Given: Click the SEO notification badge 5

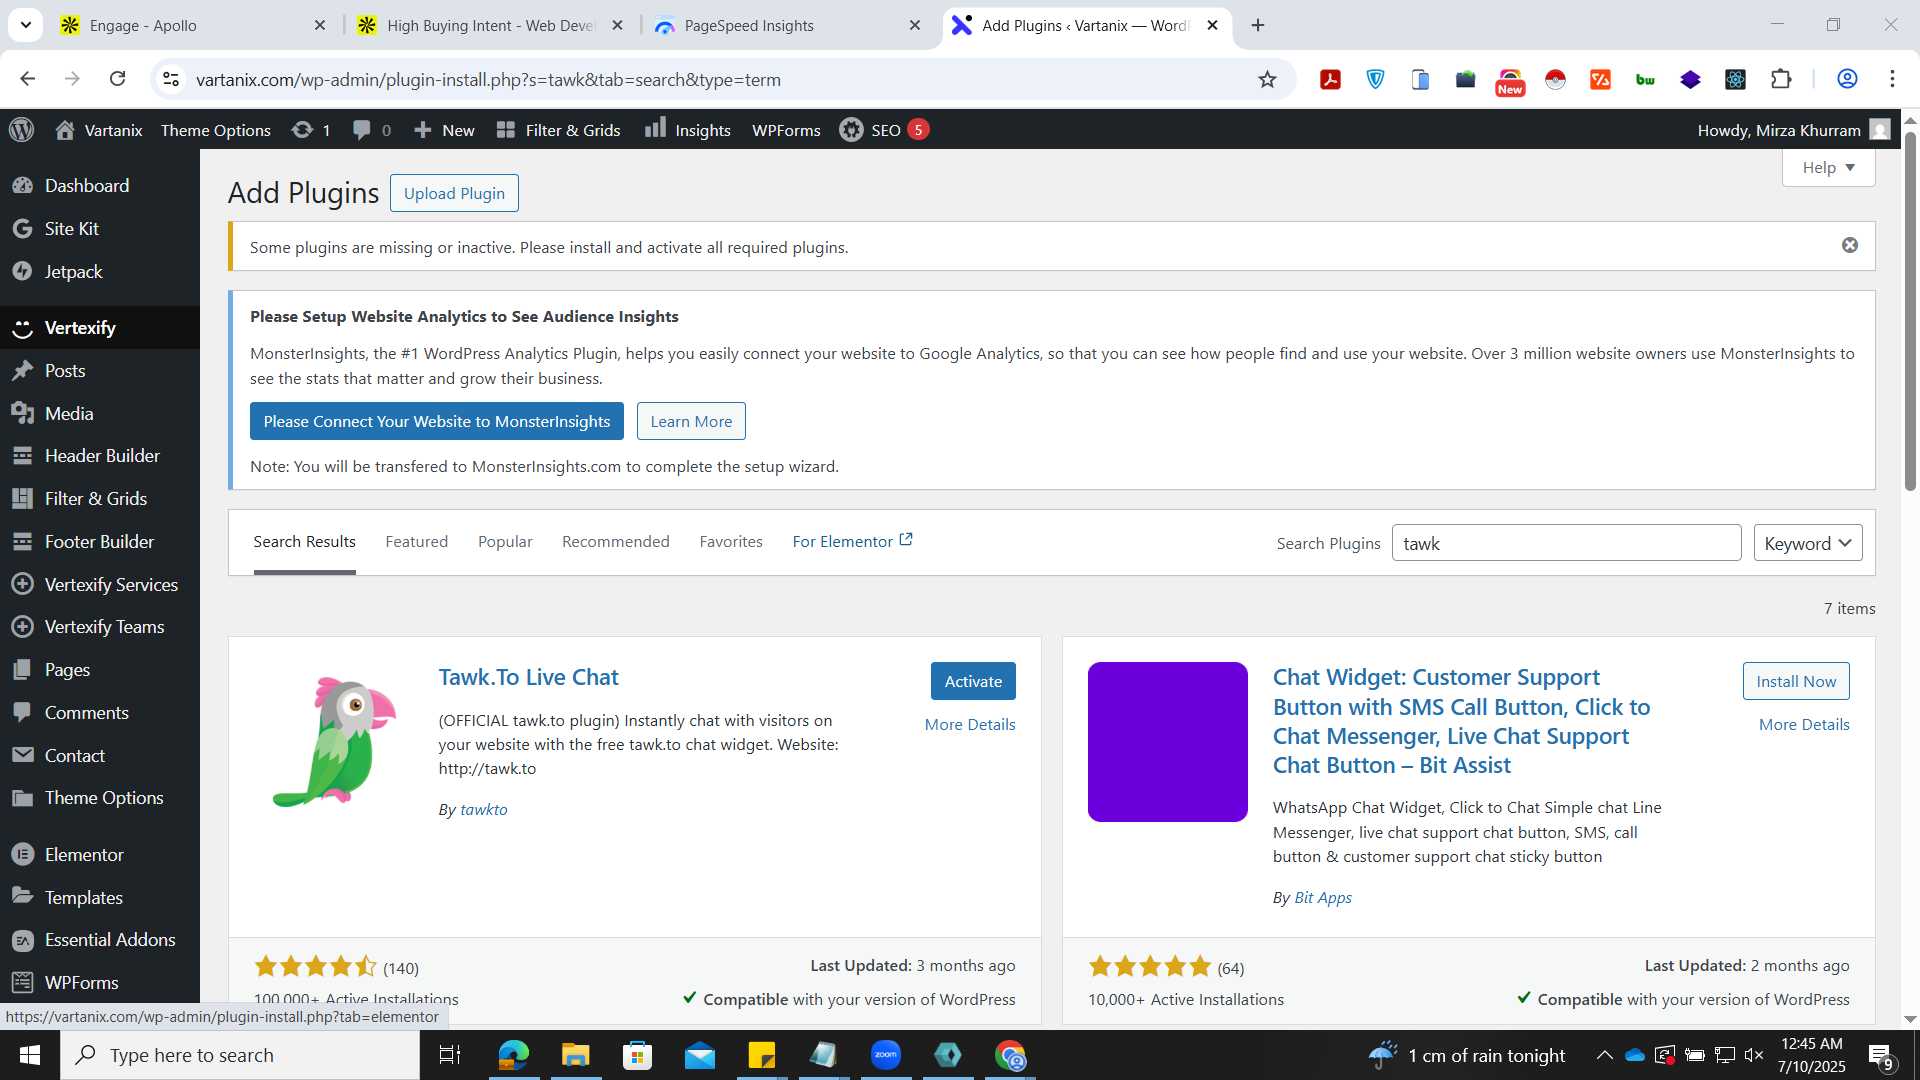Looking at the screenshot, I should [918, 129].
